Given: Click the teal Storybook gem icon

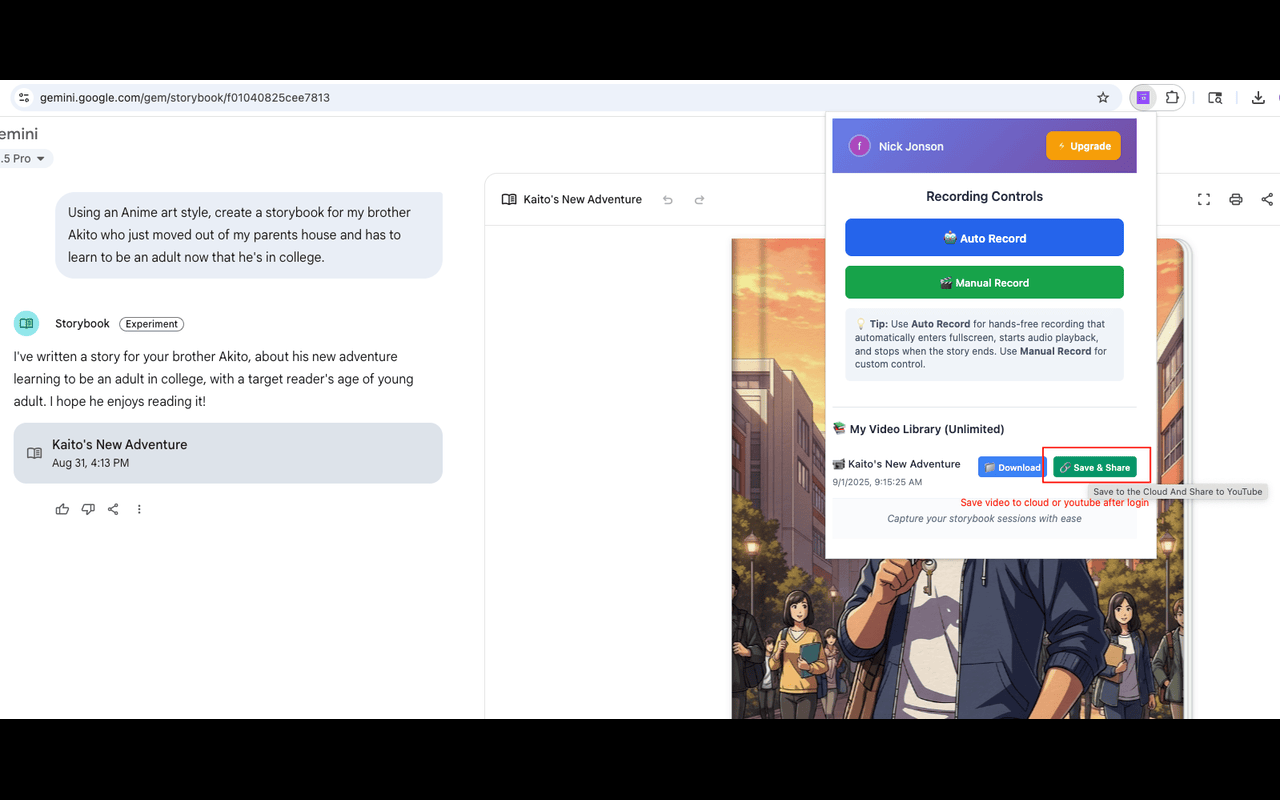Looking at the screenshot, I should coord(26,323).
